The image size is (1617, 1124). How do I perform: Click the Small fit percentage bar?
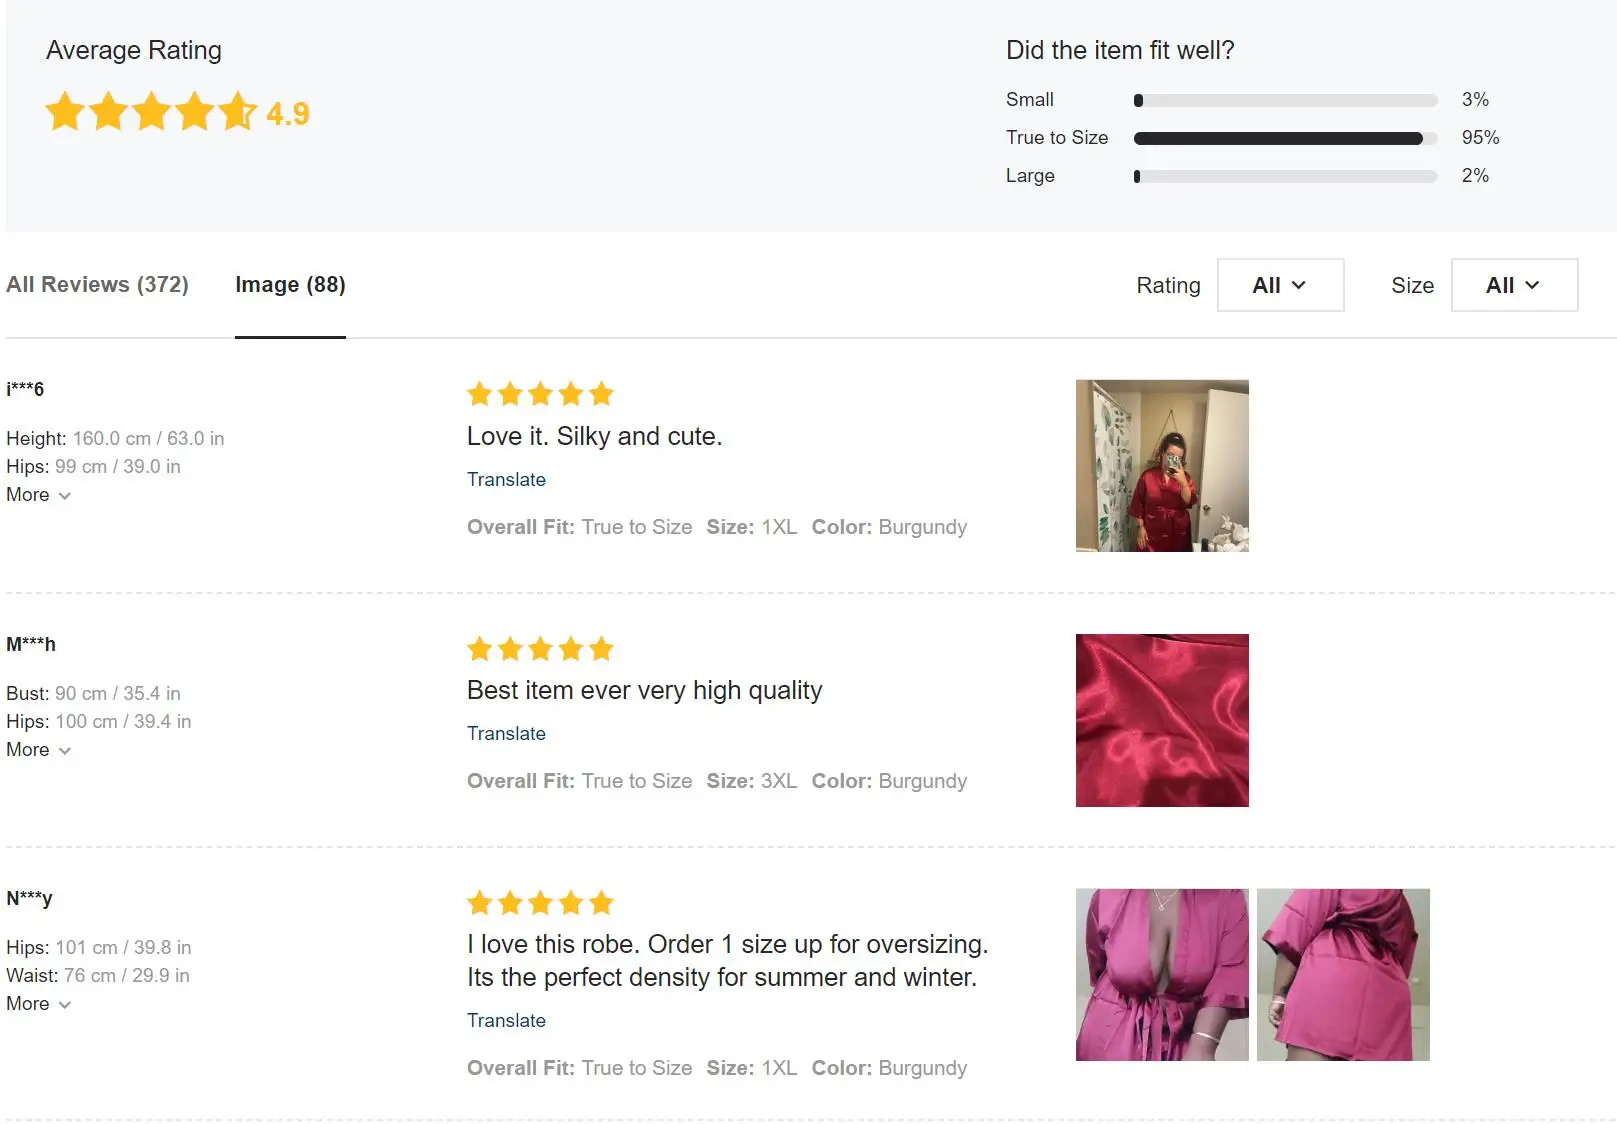[1284, 100]
